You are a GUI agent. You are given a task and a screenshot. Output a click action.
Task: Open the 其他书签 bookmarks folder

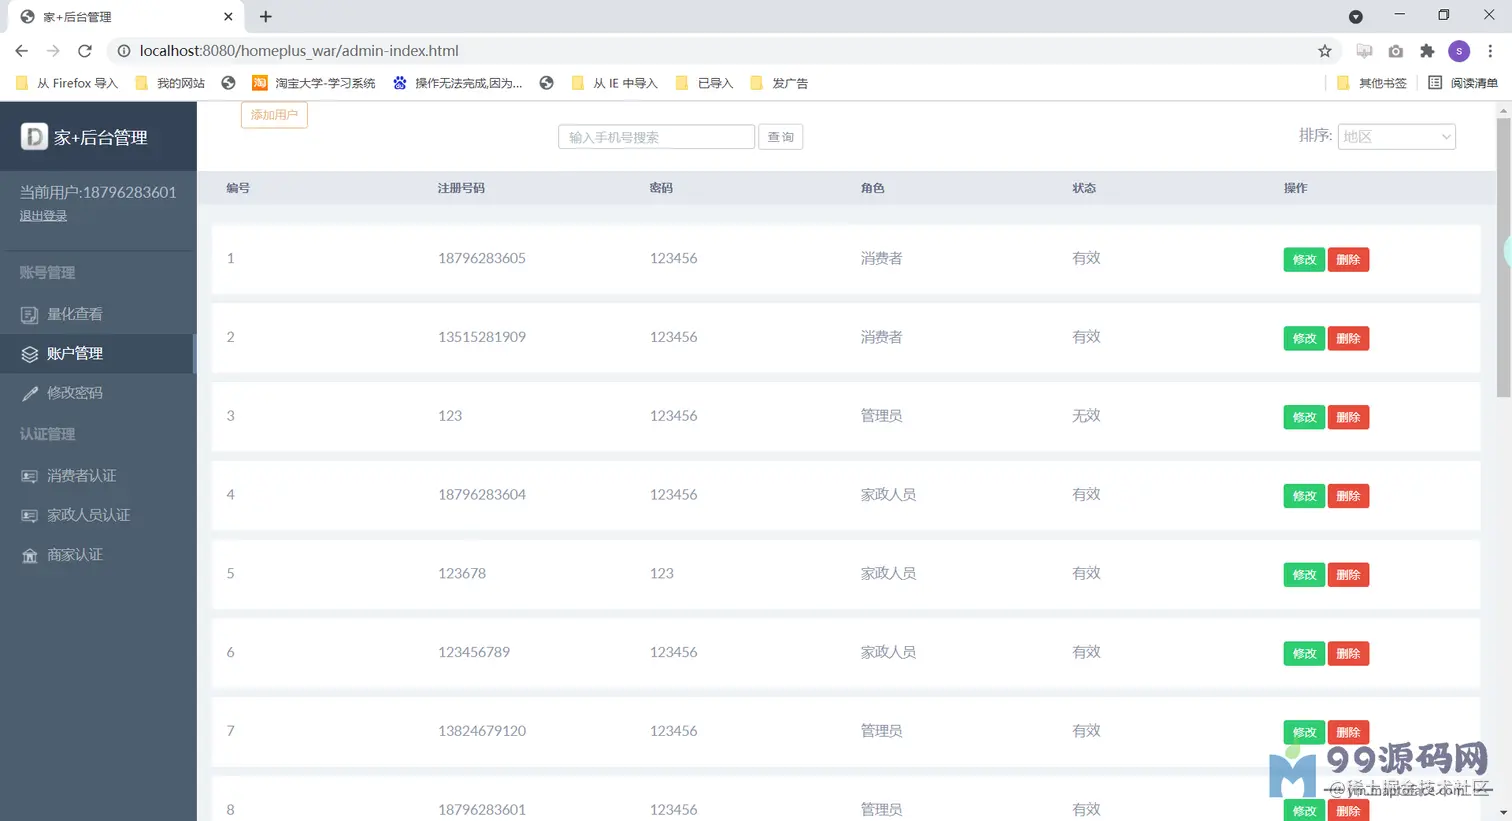1372,83
